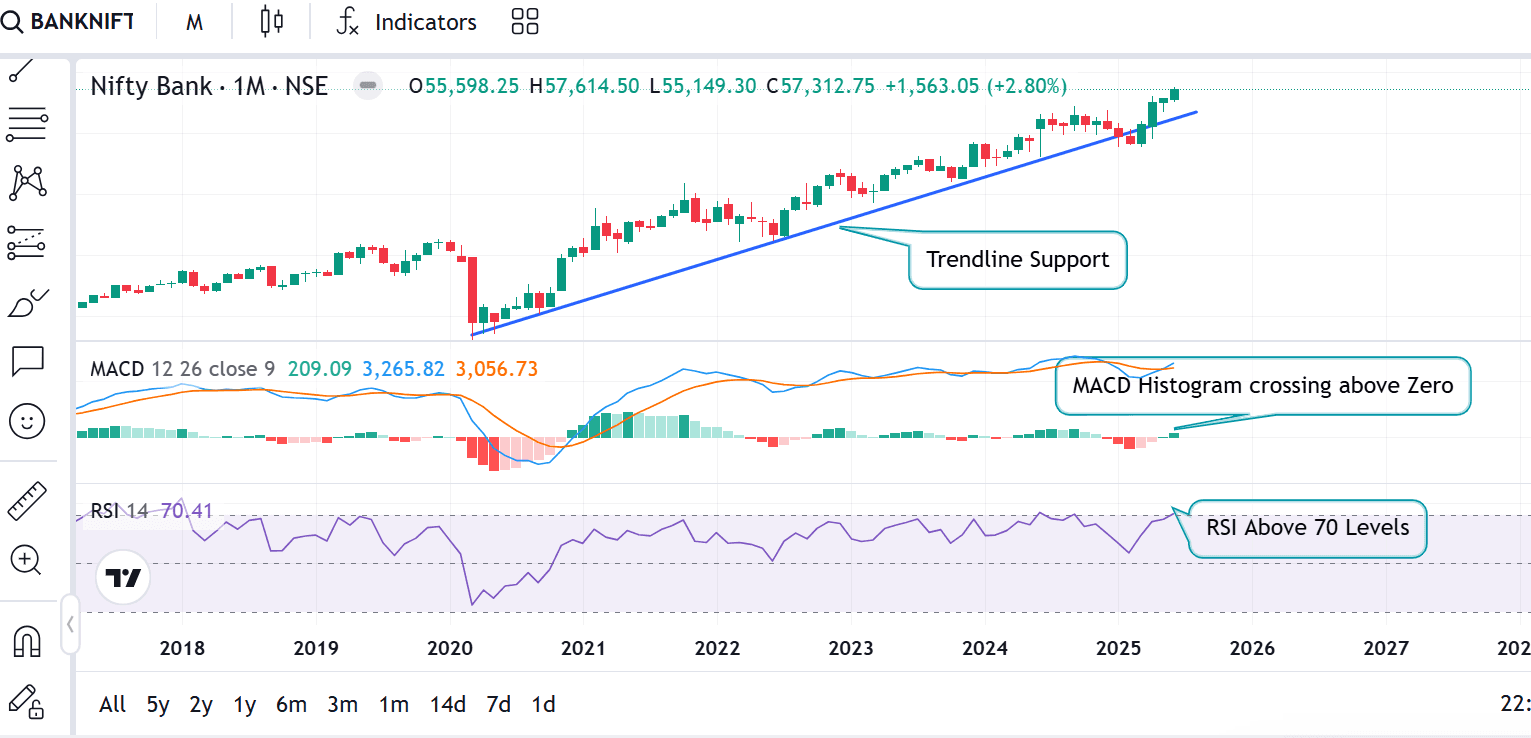1531x738 pixels.
Task: Activate the zoom in tool
Action: tap(26, 560)
